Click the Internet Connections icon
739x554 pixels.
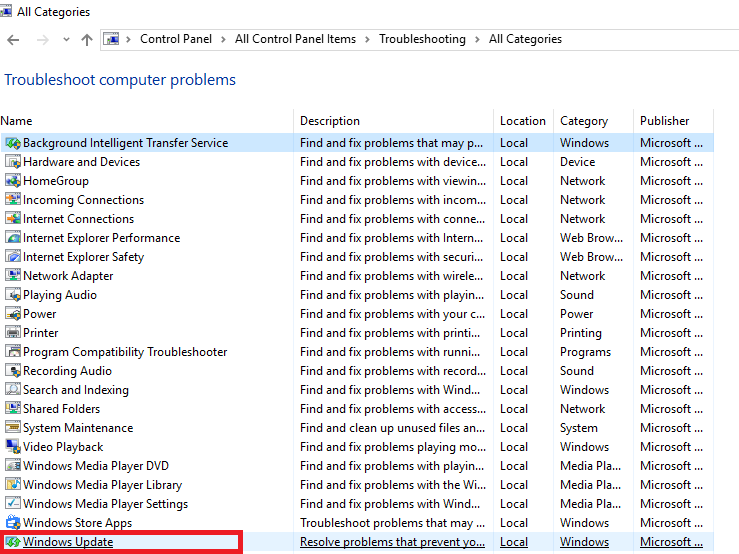click(x=13, y=219)
